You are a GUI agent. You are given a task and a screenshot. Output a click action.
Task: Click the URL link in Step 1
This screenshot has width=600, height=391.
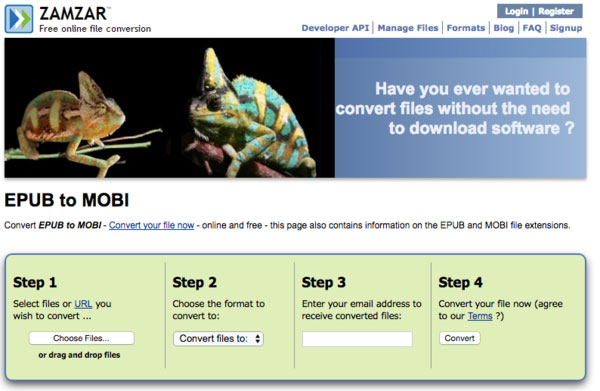[x=83, y=304]
